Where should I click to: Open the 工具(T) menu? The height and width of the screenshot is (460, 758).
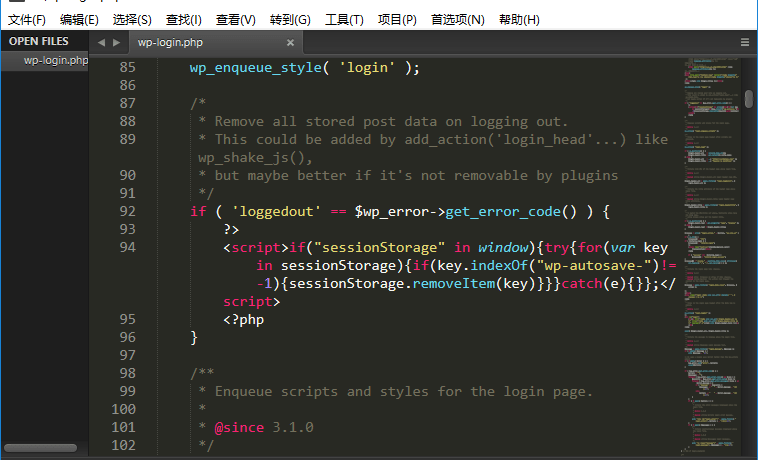pyautogui.click(x=344, y=20)
